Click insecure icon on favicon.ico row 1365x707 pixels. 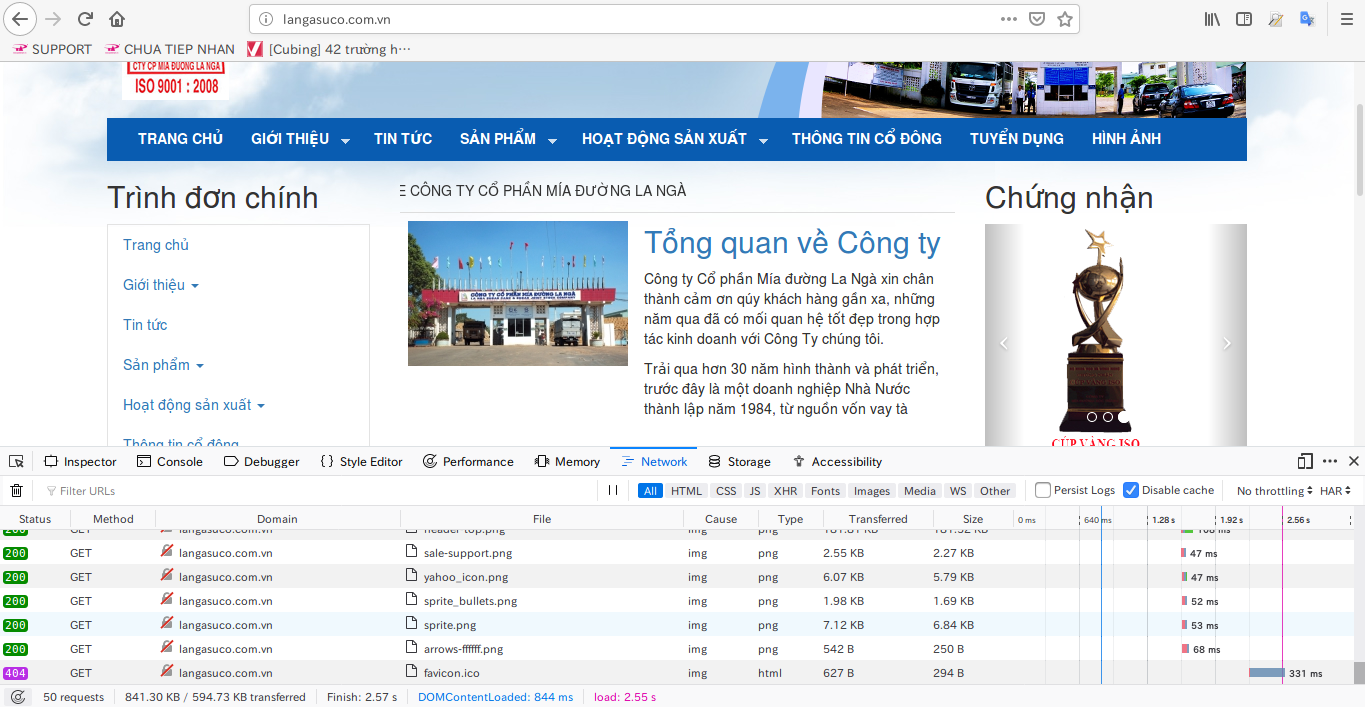point(167,672)
